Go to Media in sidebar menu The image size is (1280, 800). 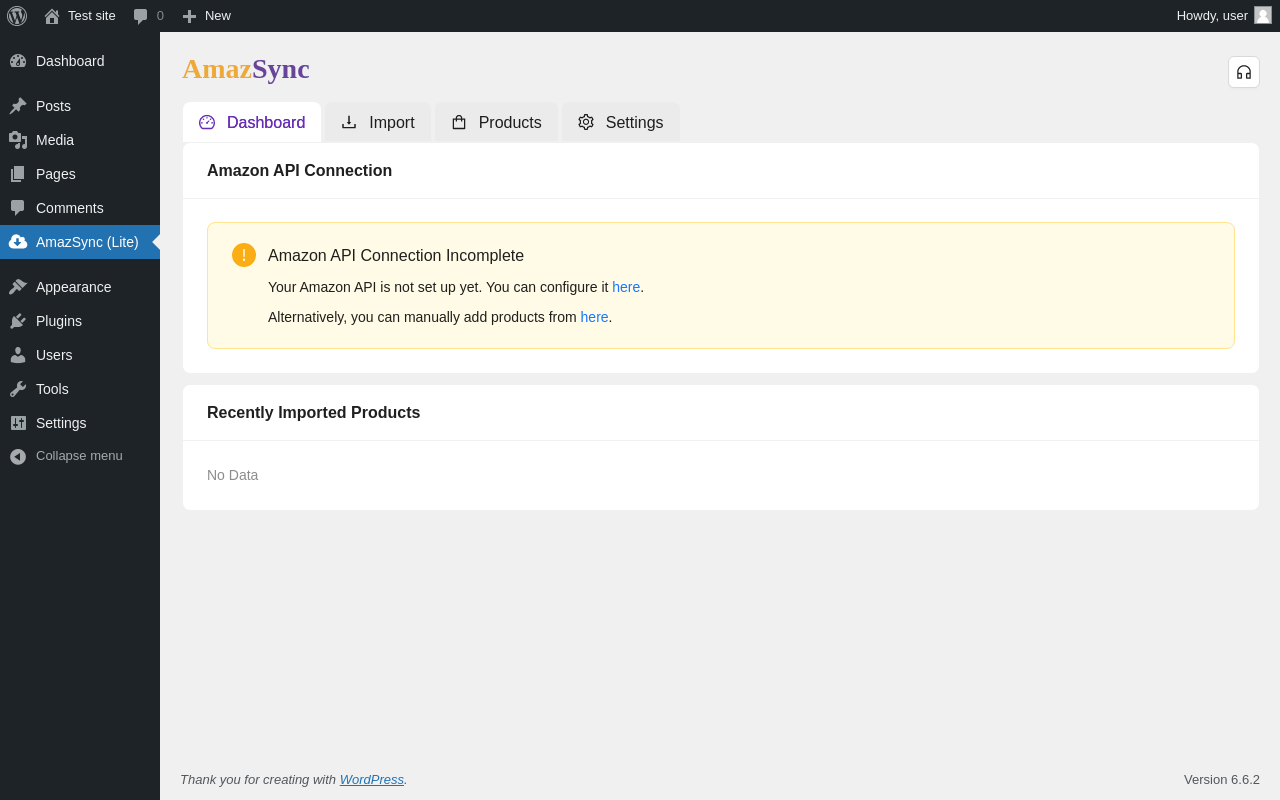[x=55, y=140]
